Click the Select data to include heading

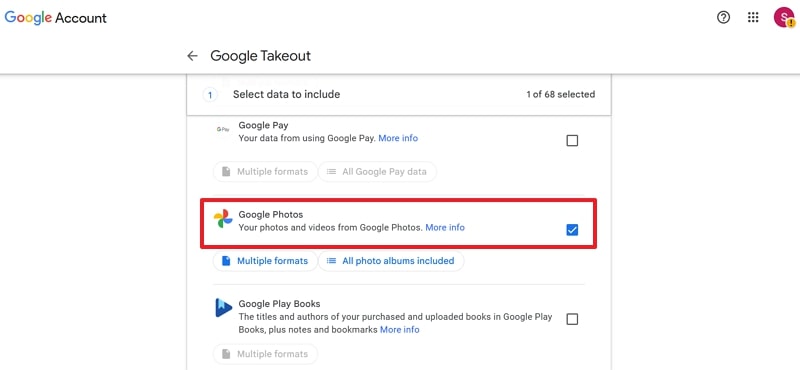point(286,94)
